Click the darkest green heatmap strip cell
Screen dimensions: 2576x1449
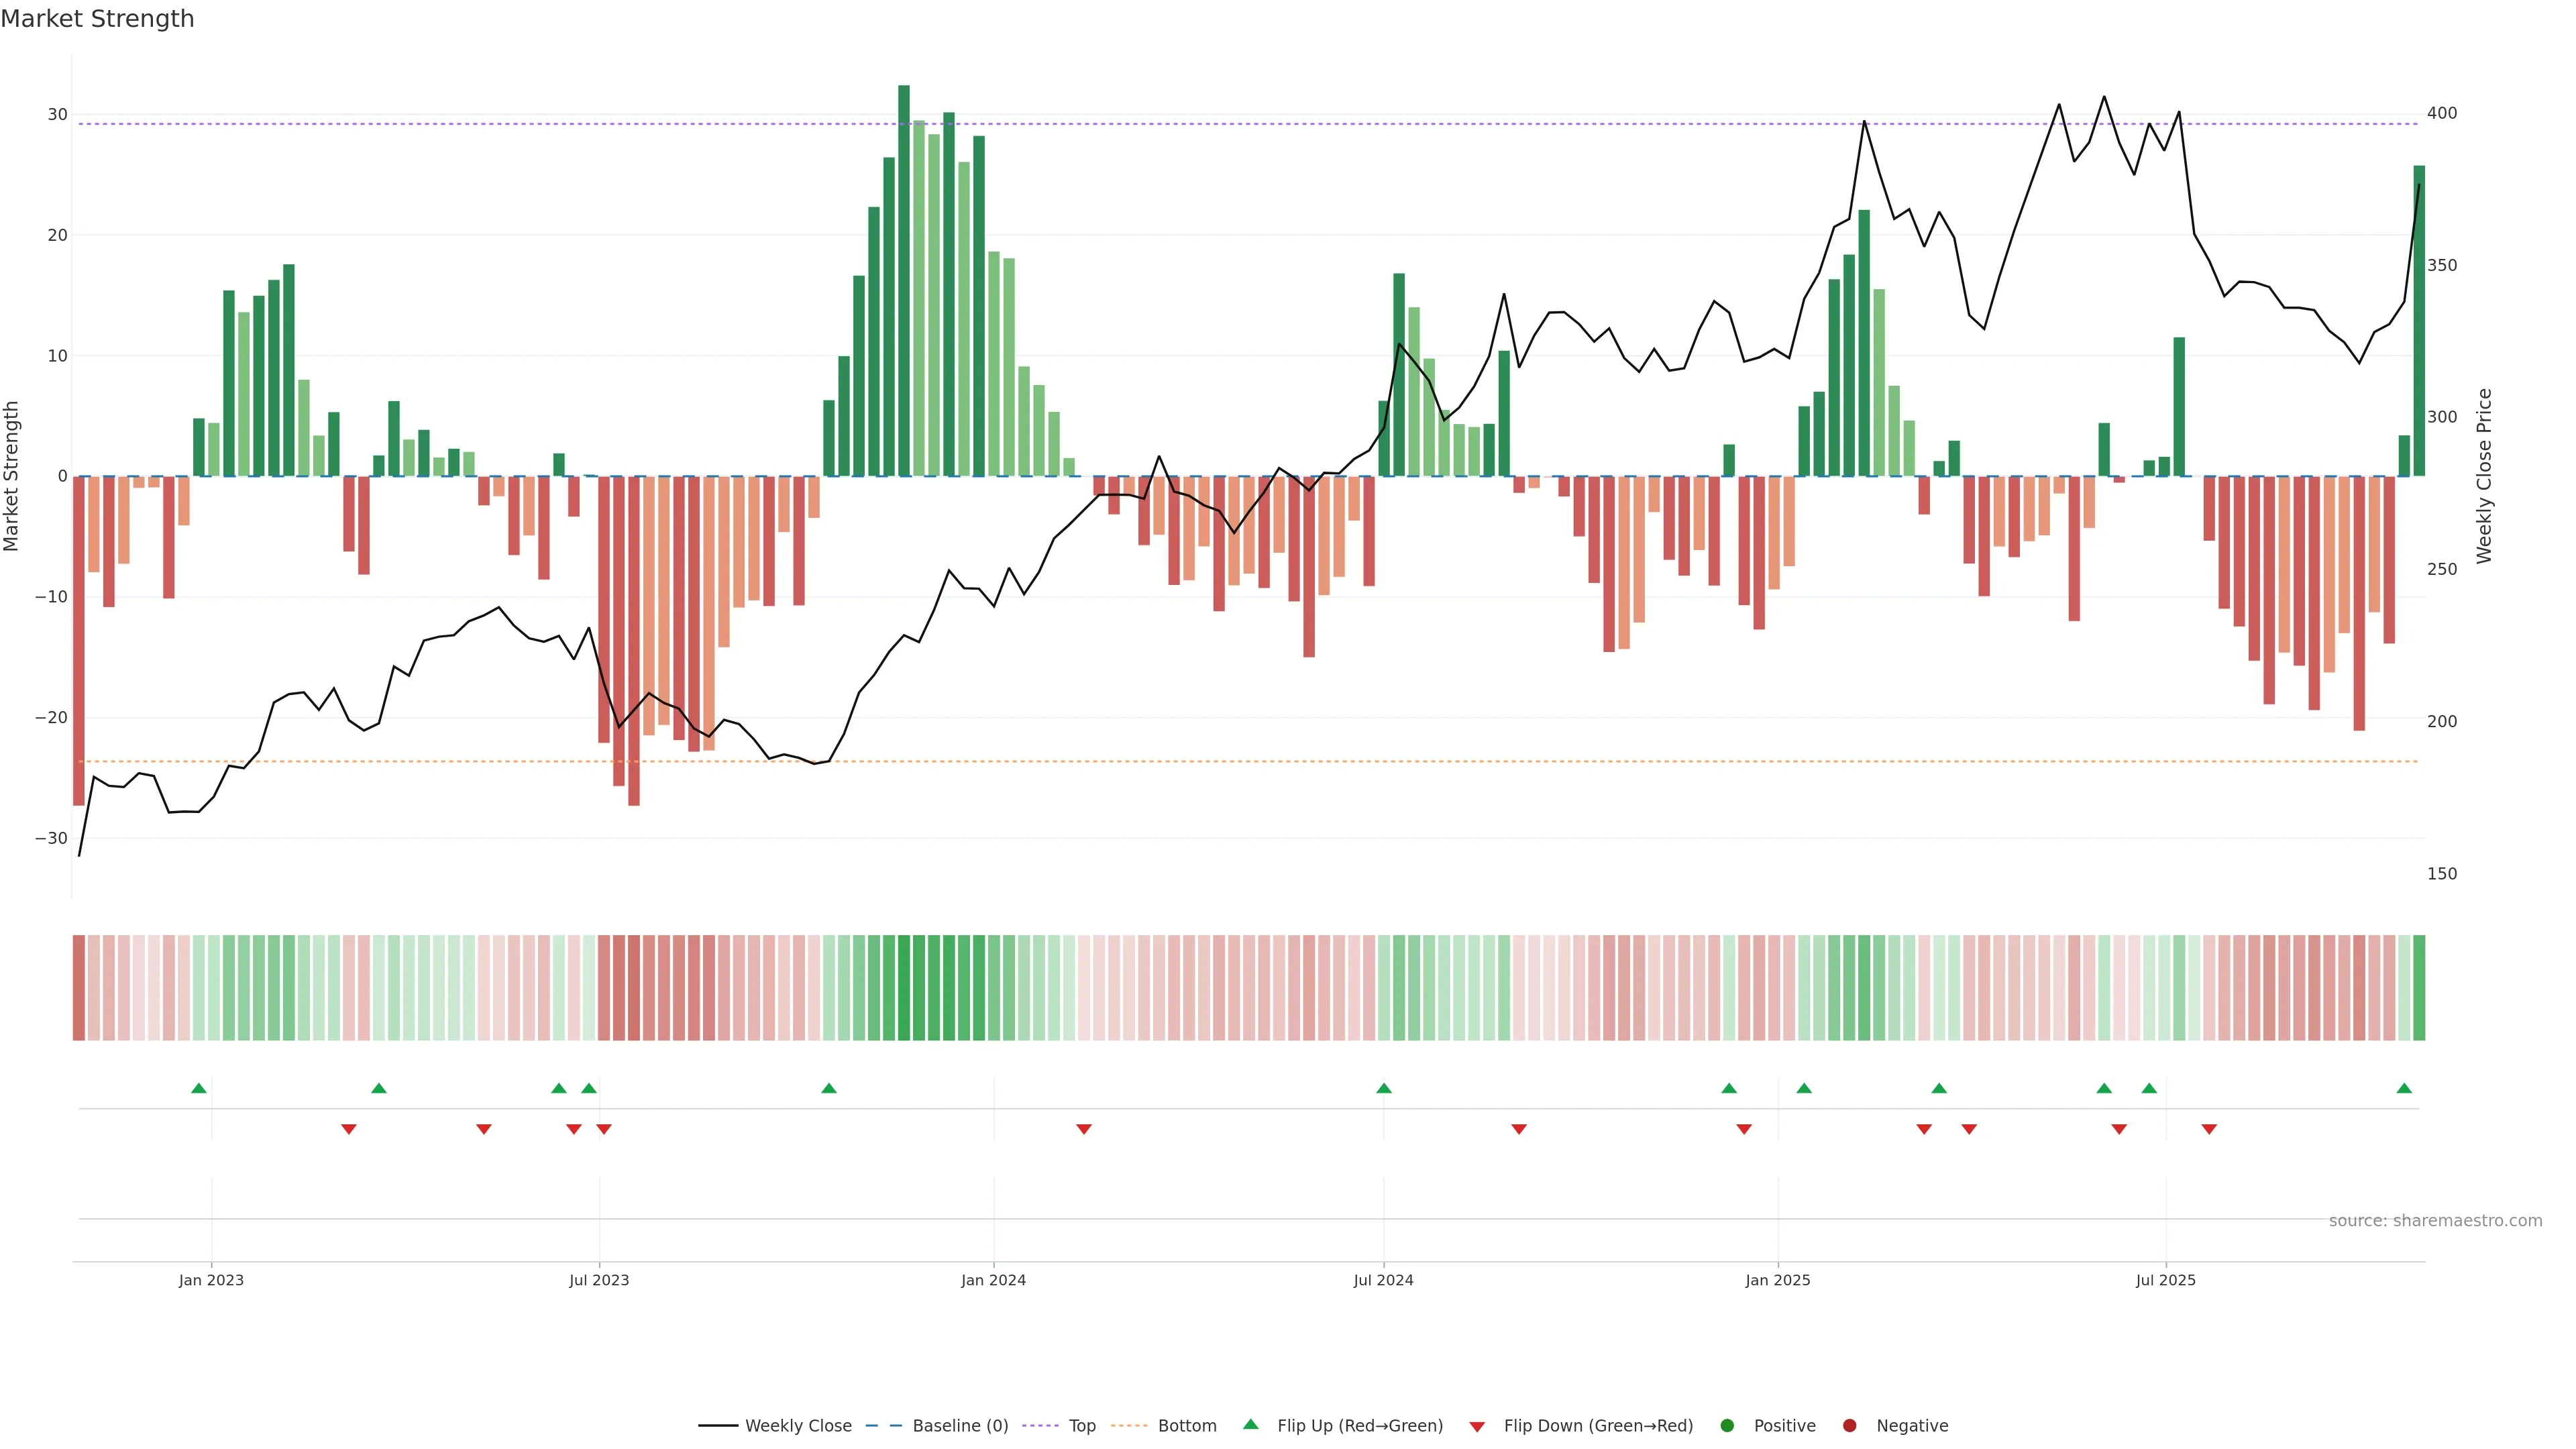(x=904, y=988)
